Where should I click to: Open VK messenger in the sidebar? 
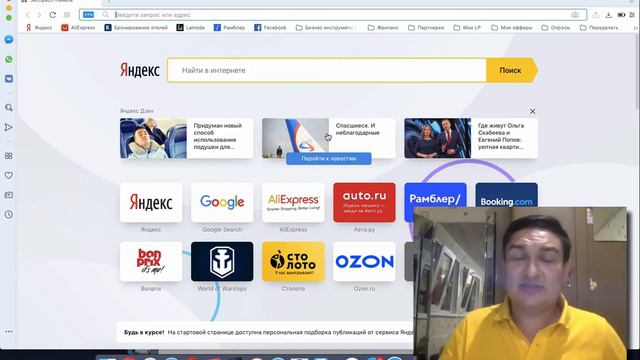9,78
